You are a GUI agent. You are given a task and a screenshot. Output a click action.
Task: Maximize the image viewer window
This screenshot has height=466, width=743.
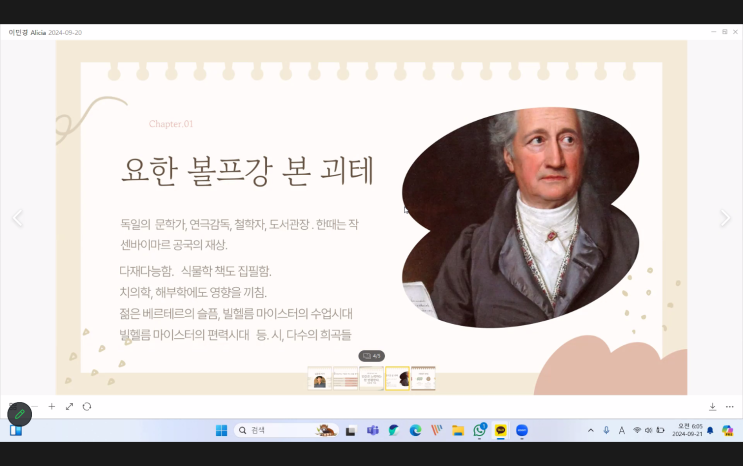click(x=725, y=32)
